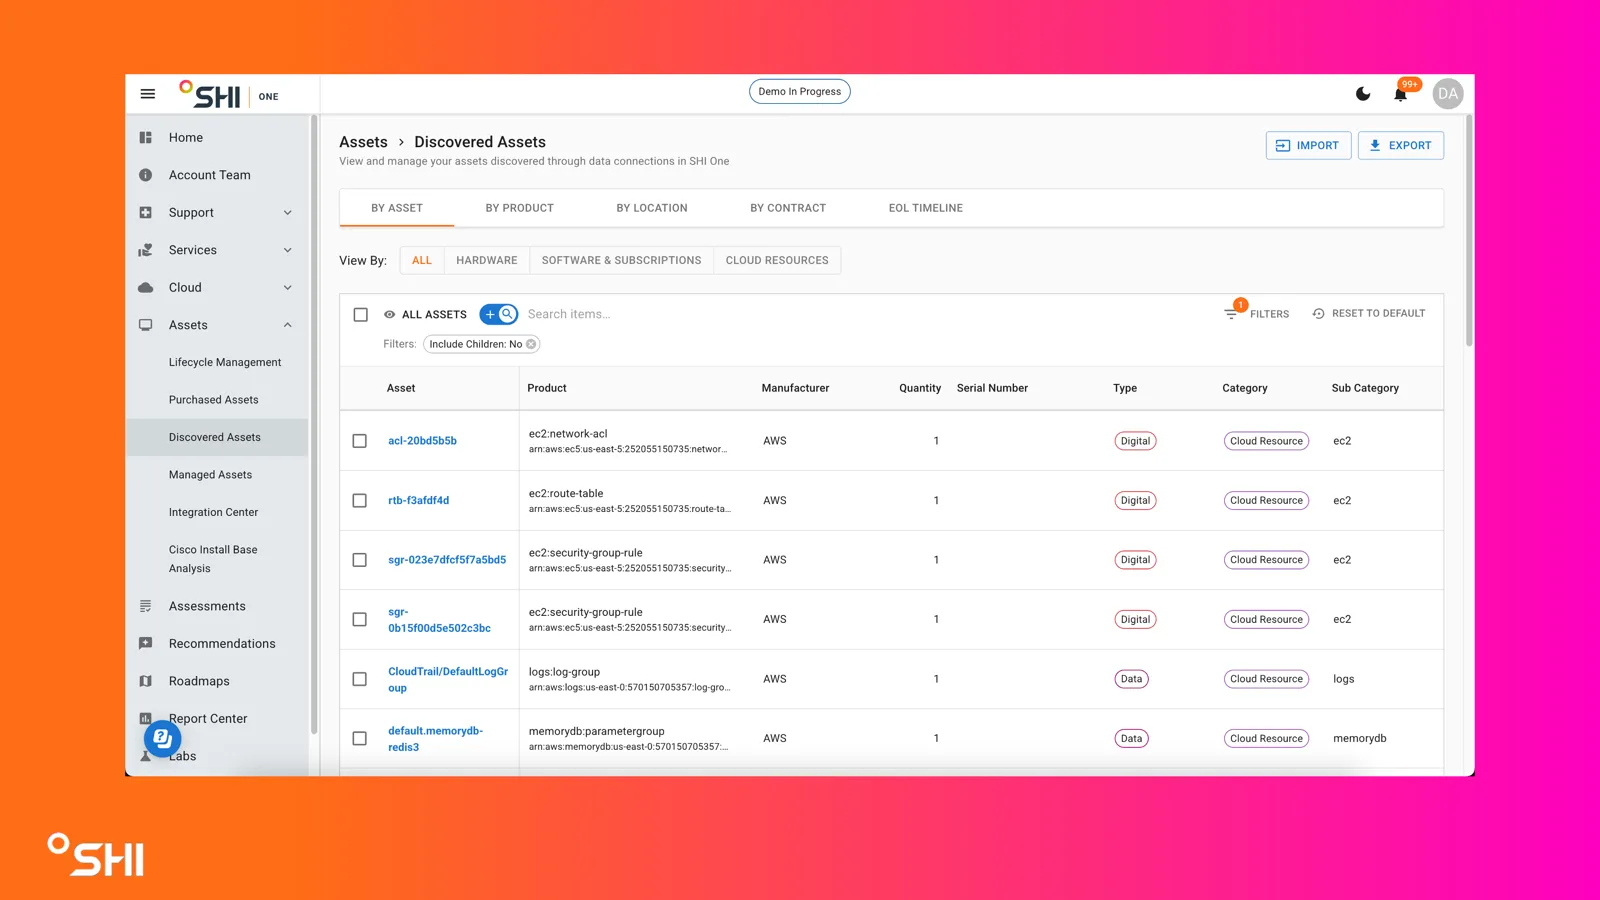Image resolution: width=1600 pixels, height=900 pixels.
Task: Click the Account Team info icon
Action: 146,175
